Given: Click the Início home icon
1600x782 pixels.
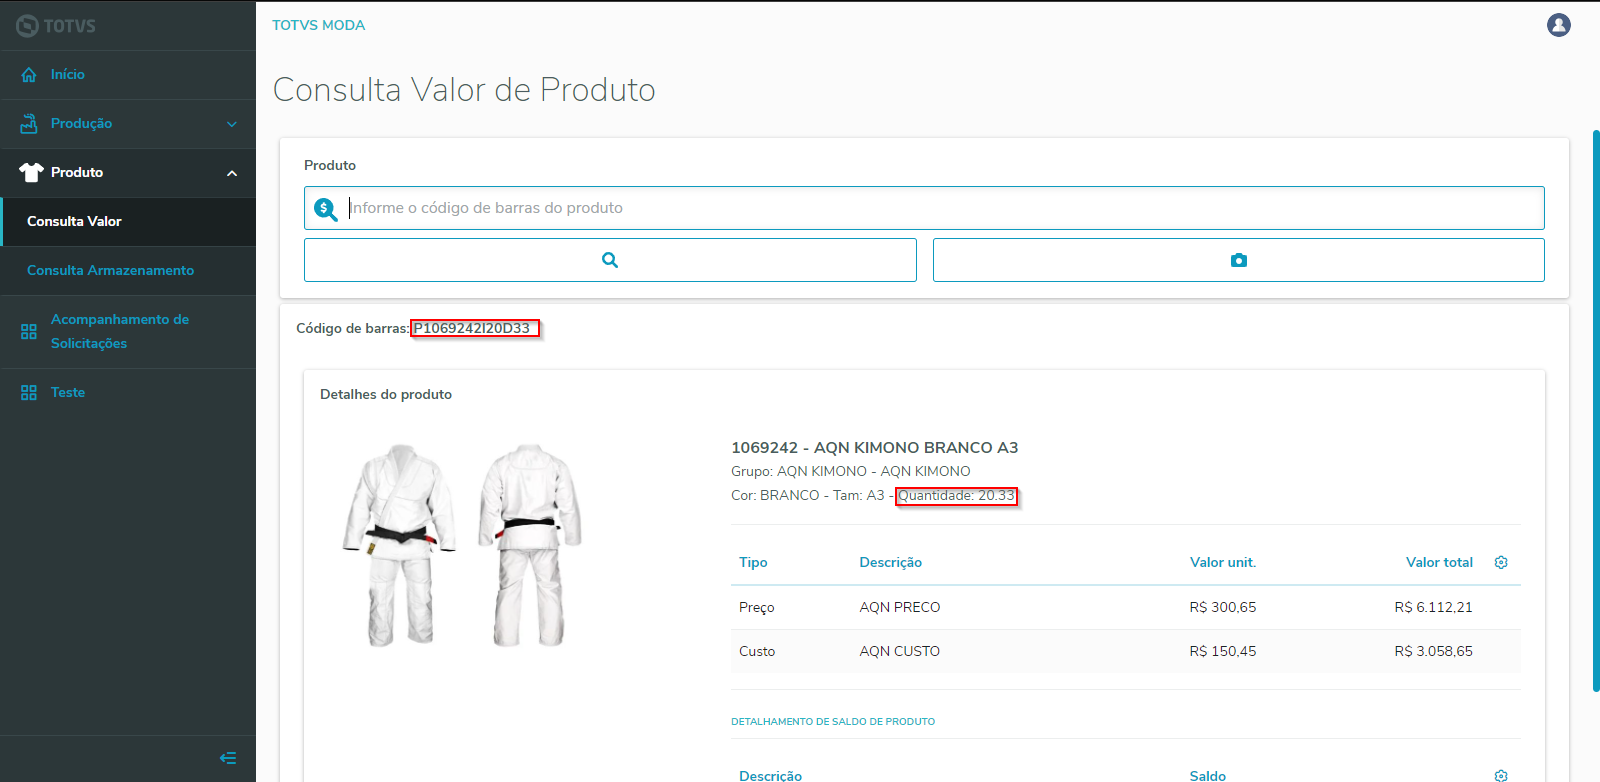Looking at the screenshot, I should [x=29, y=75].
